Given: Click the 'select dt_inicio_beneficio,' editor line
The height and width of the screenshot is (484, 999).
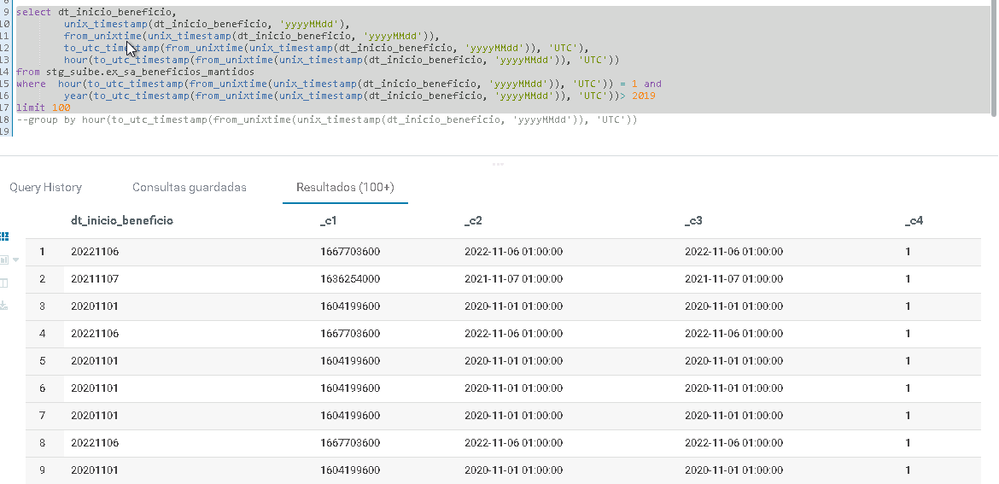Looking at the screenshot, I should pyautogui.click(x=96, y=12).
